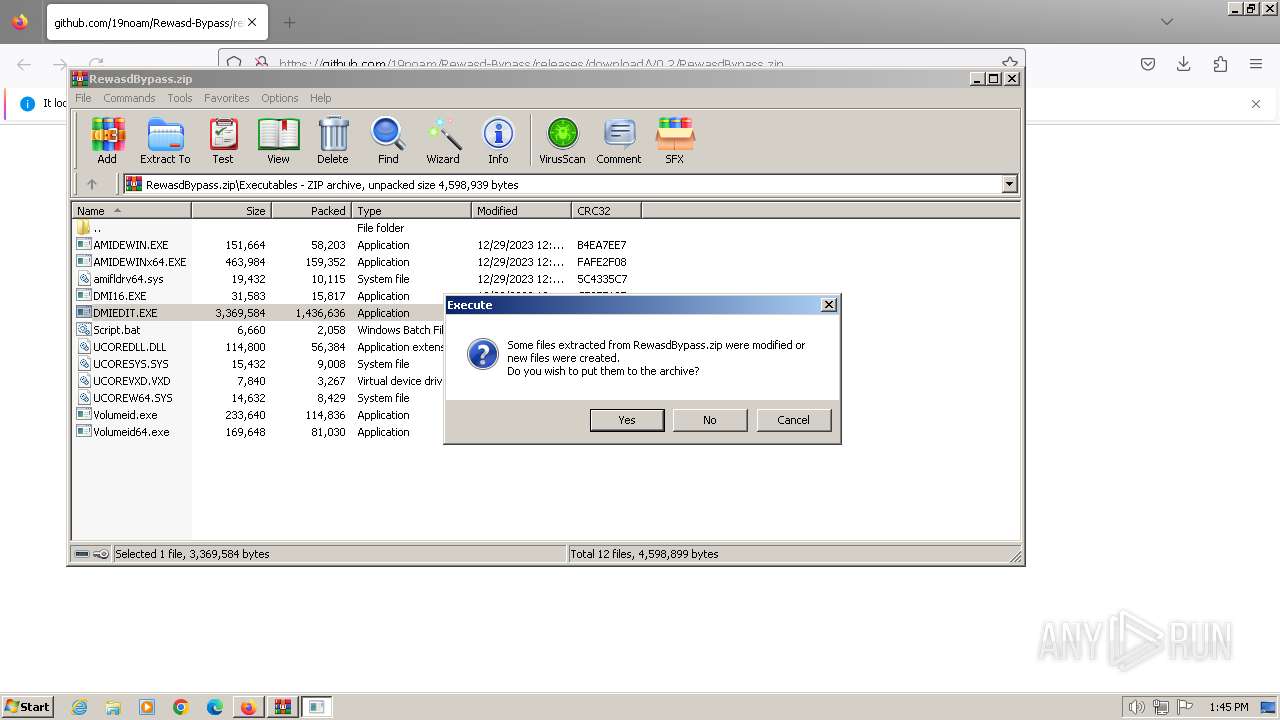Select DMI16.EXE file
Image resolution: width=1280 pixels, height=720 pixels.
(x=112, y=296)
